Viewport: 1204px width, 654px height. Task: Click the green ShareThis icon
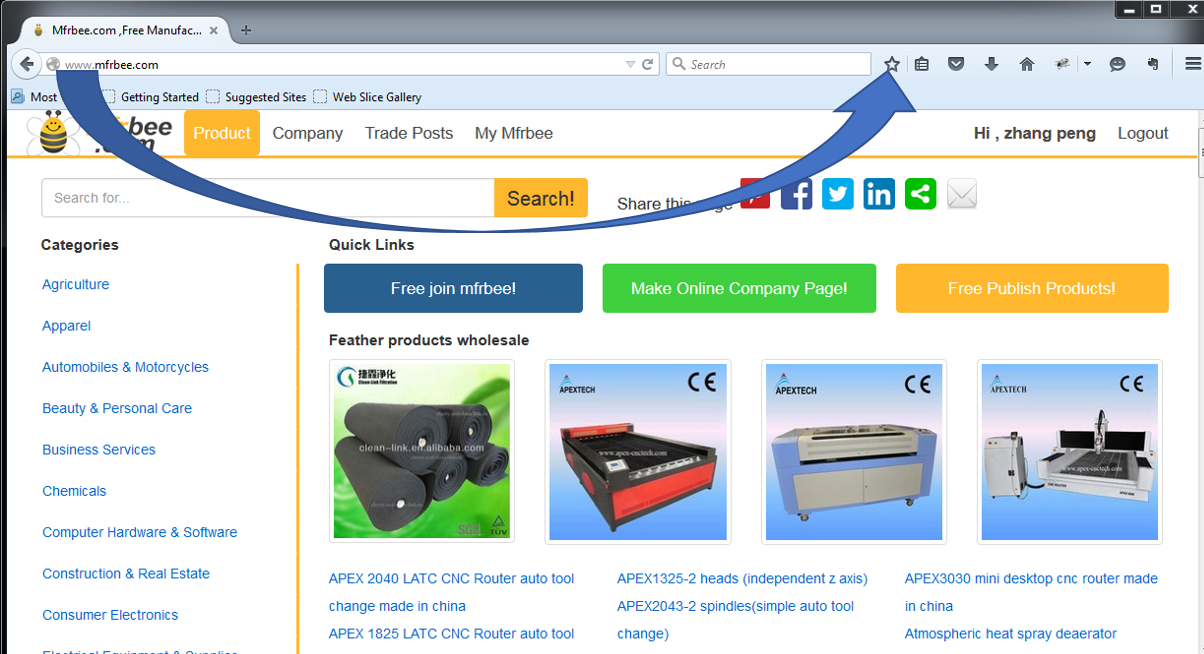pyautogui.click(x=921, y=194)
